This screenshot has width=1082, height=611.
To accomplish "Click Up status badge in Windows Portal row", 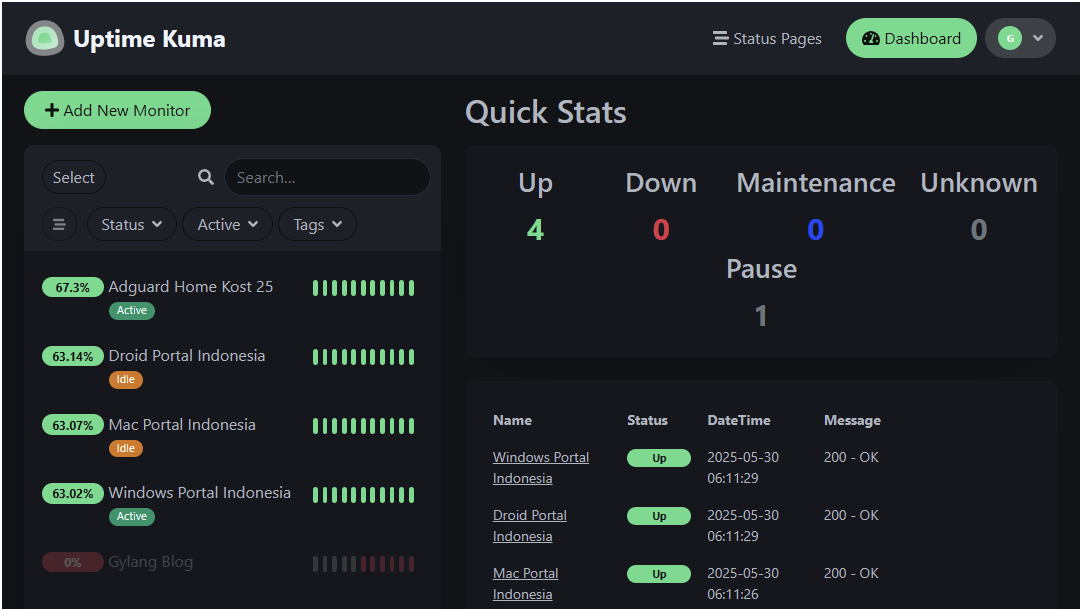I will 659,458.
